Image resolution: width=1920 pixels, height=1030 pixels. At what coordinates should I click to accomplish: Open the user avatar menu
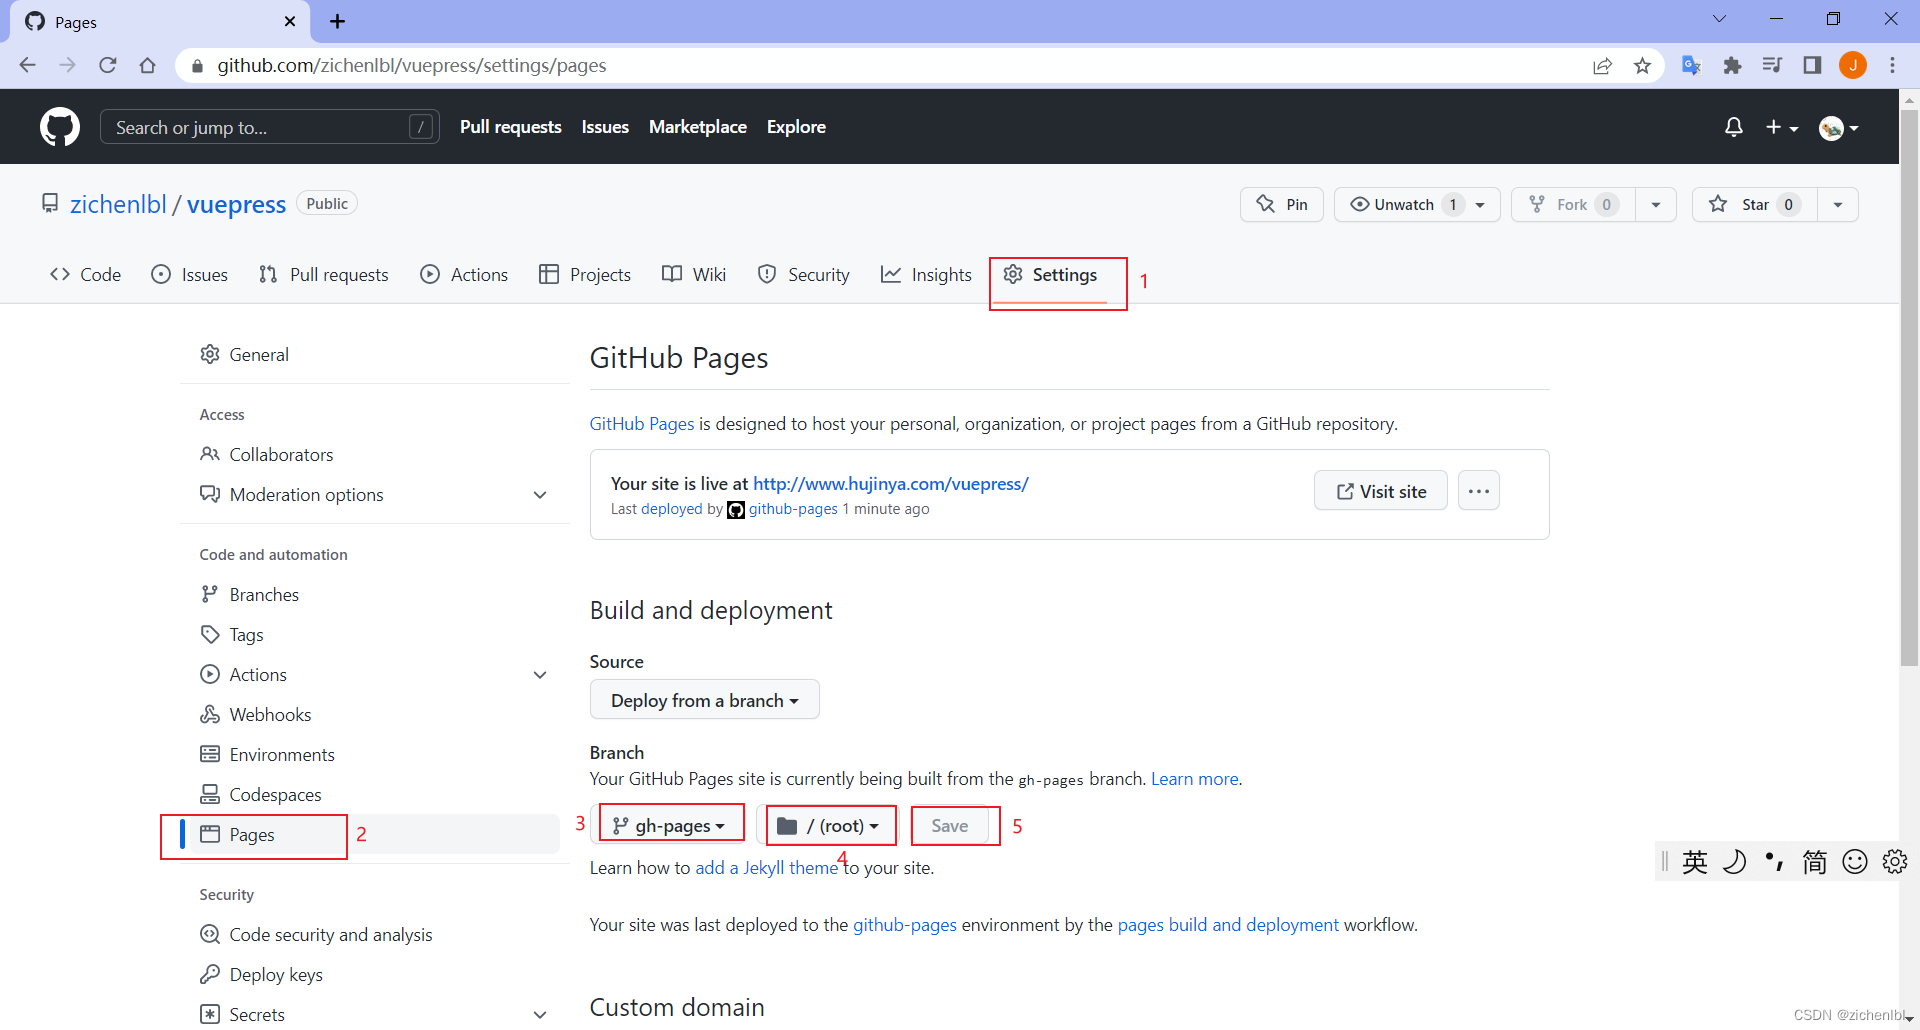[x=1838, y=127]
